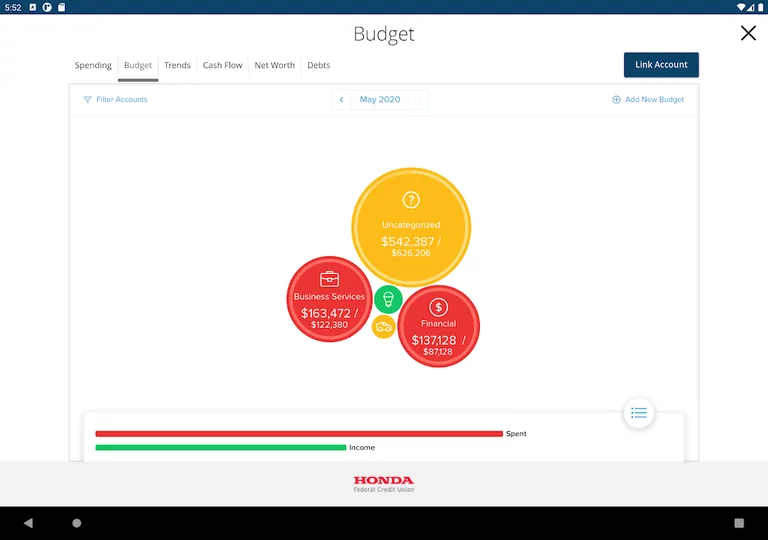The width and height of the screenshot is (768, 540).
Task: Click the red Spent progress bar
Action: click(x=298, y=434)
